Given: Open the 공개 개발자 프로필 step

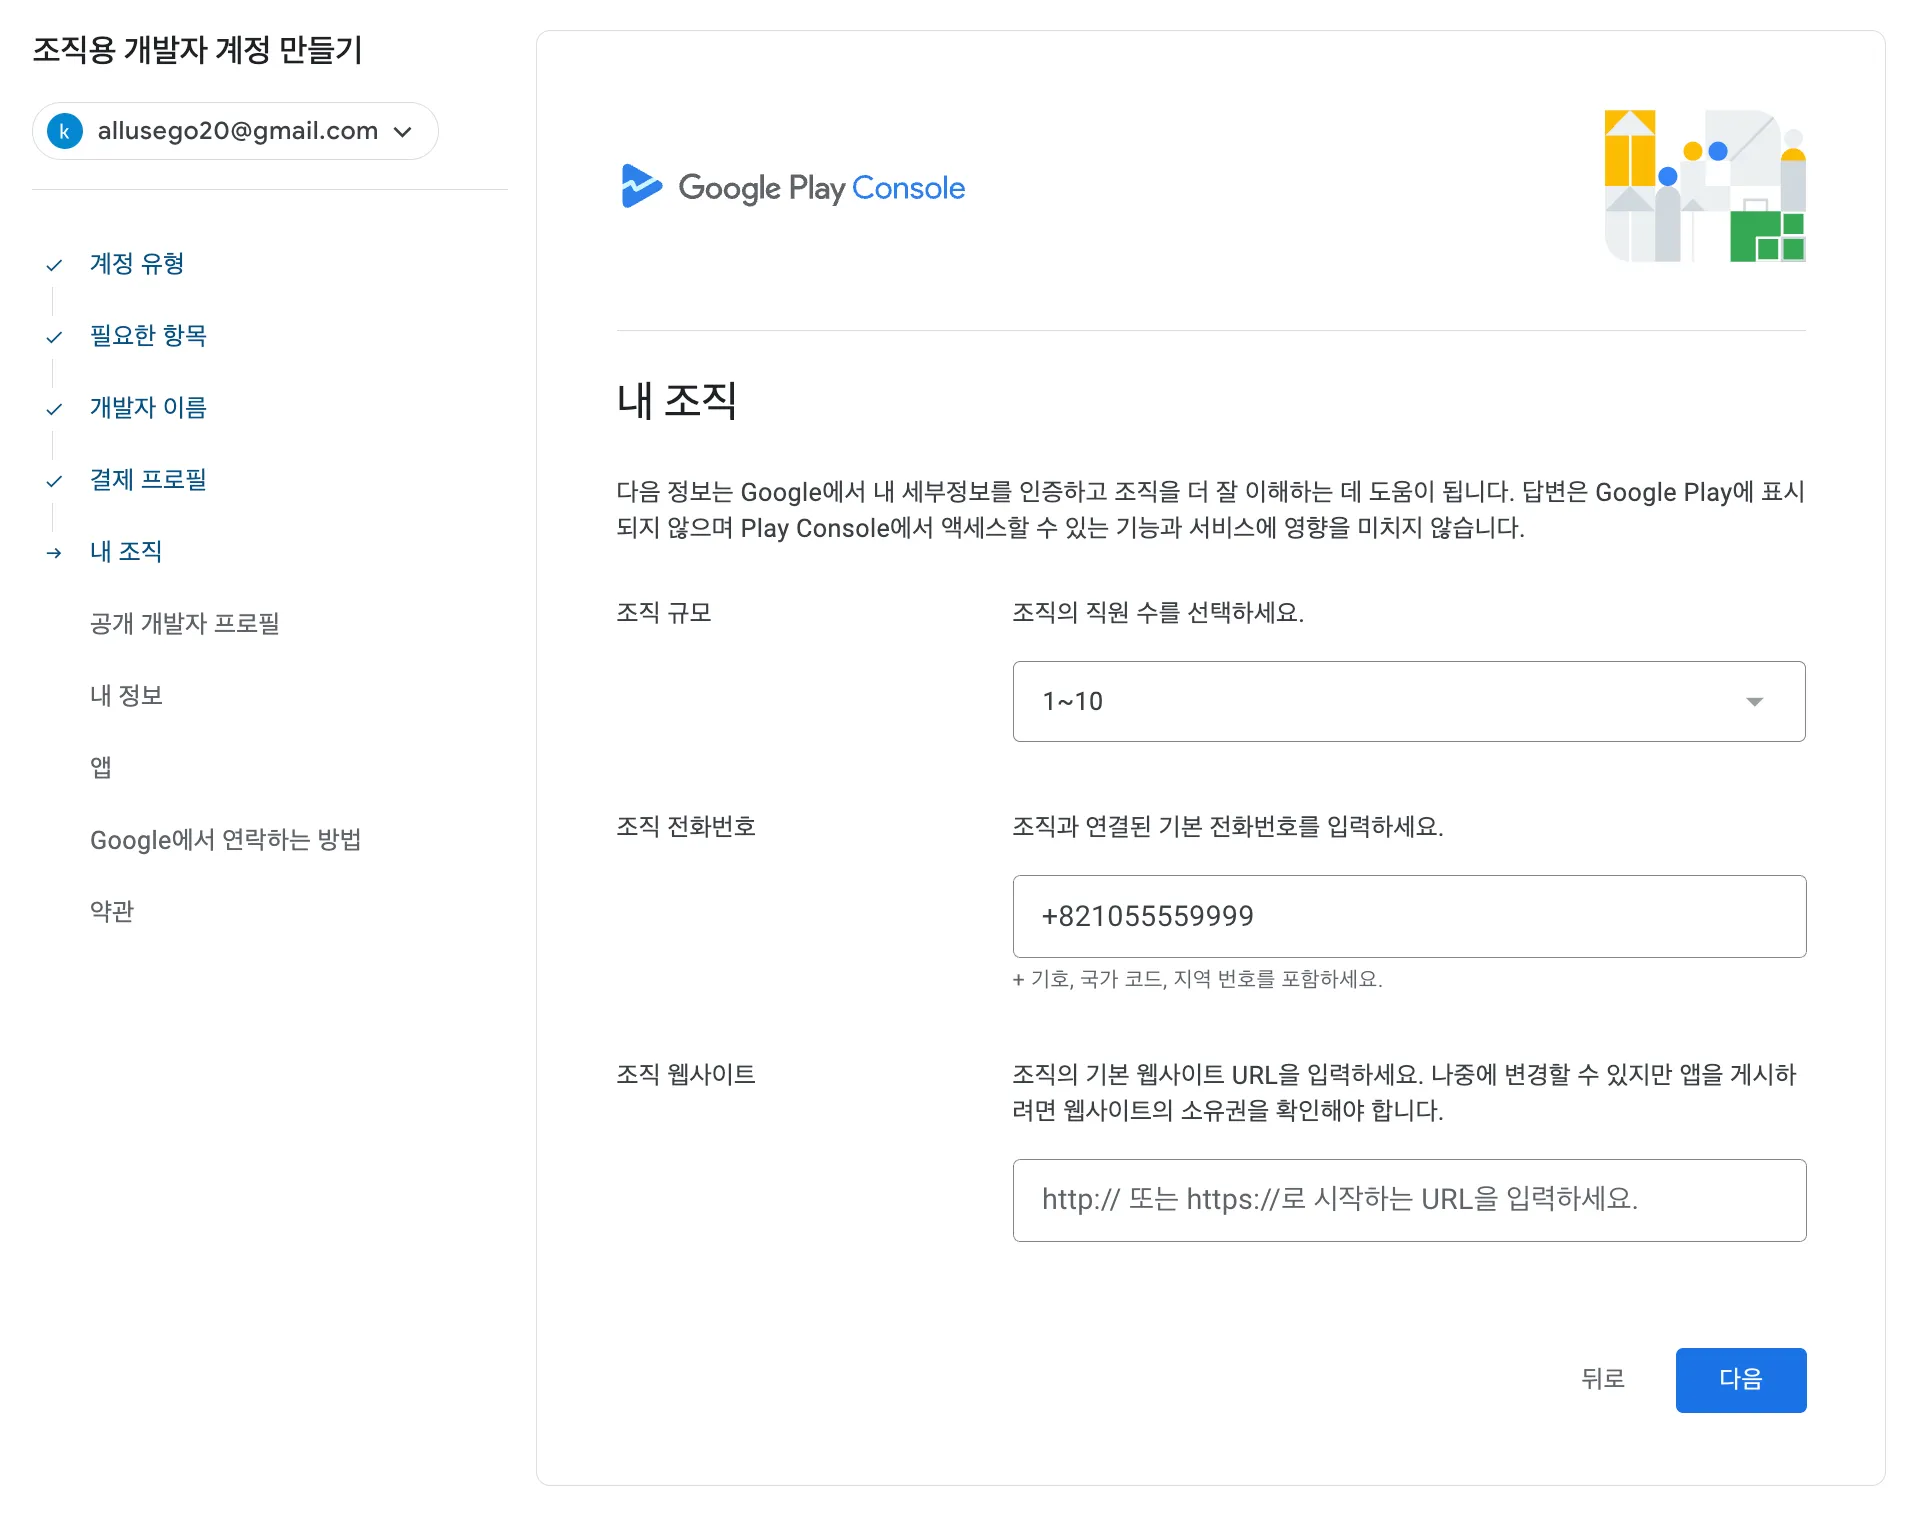Looking at the screenshot, I should click(185, 624).
